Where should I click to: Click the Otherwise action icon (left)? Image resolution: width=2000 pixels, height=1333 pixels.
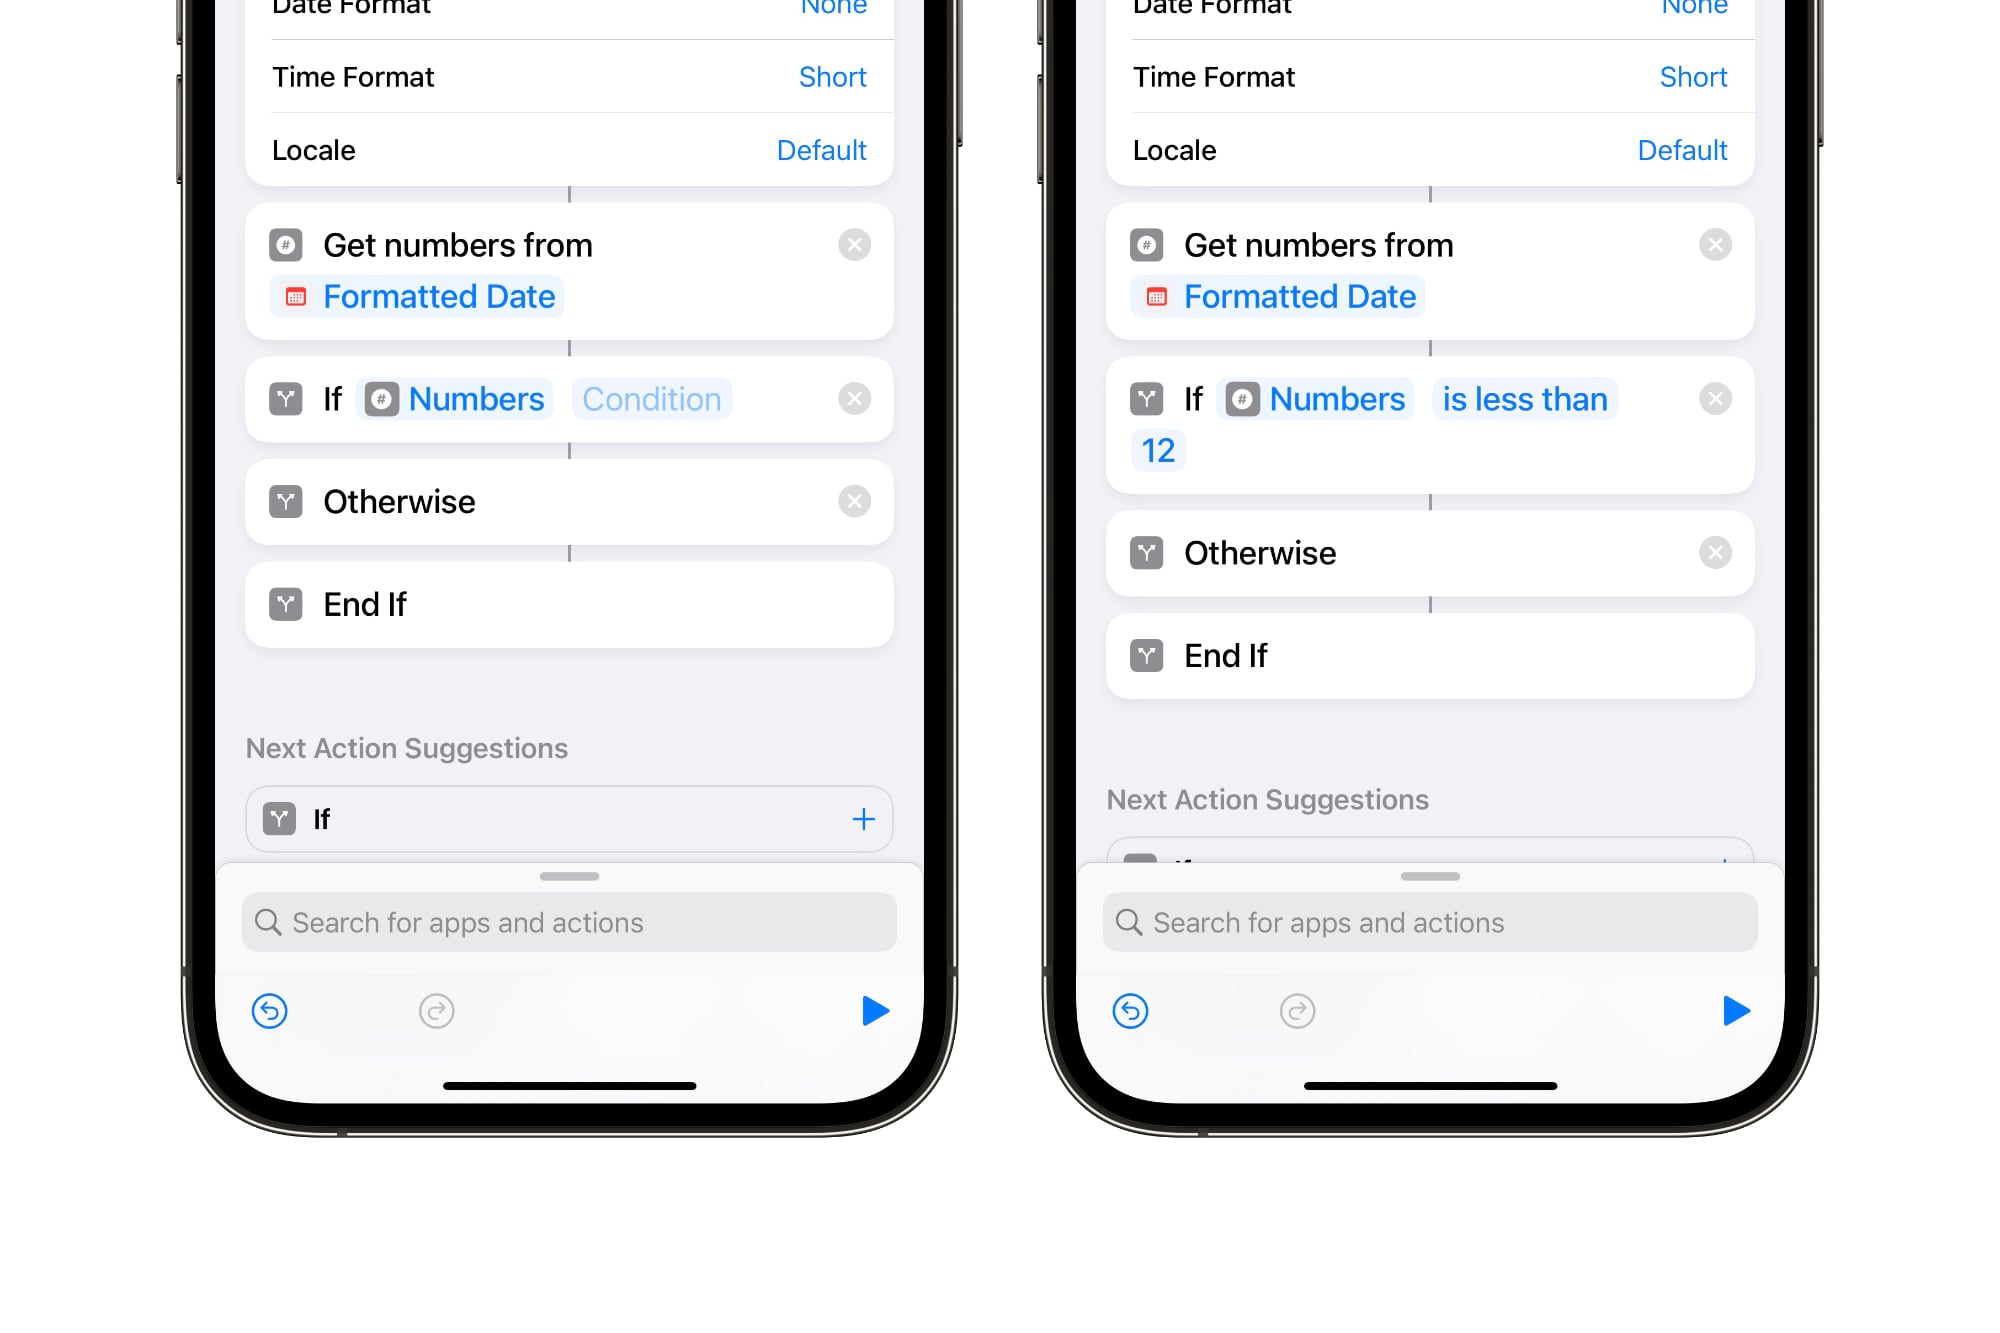click(287, 501)
